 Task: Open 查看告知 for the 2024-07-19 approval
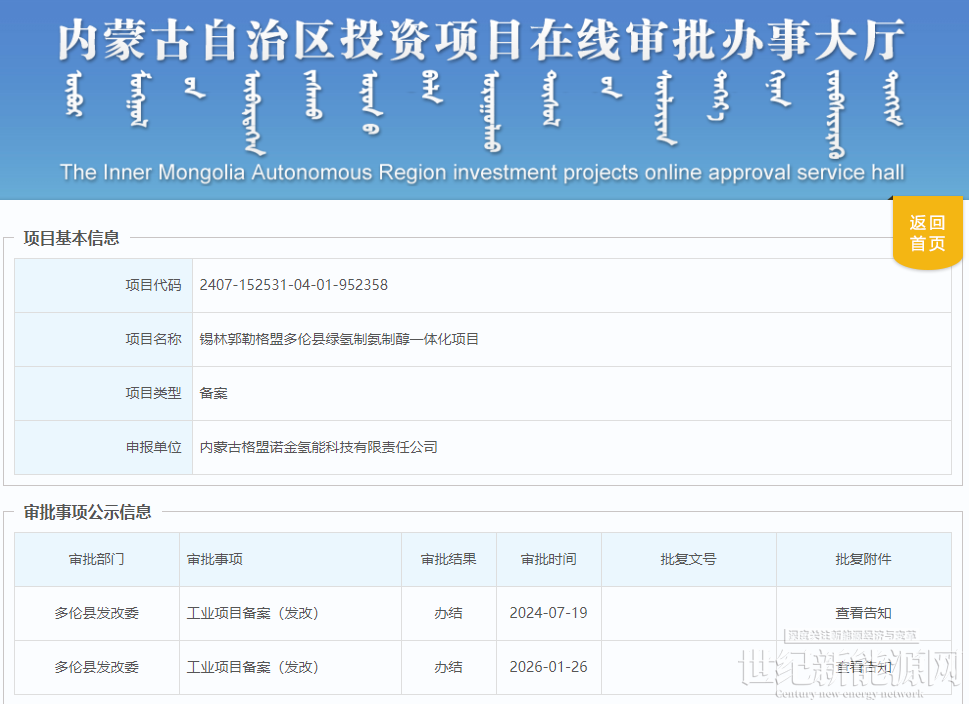coord(863,613)
